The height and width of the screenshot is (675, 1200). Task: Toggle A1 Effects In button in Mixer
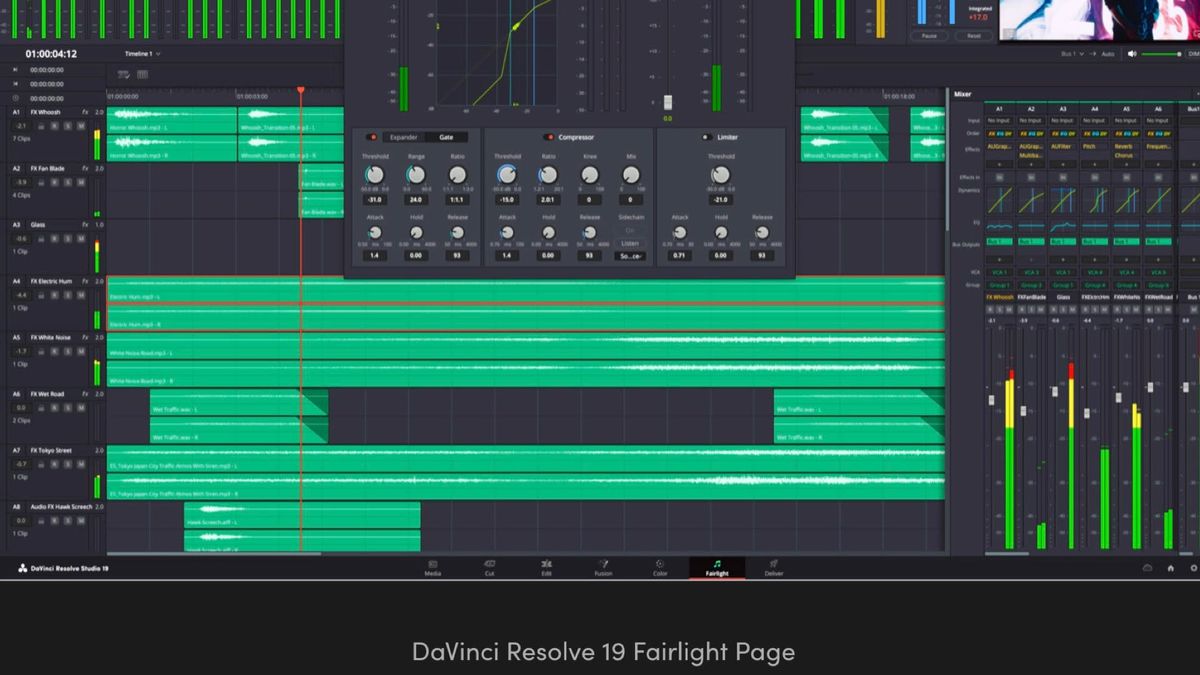click(999, 177)
